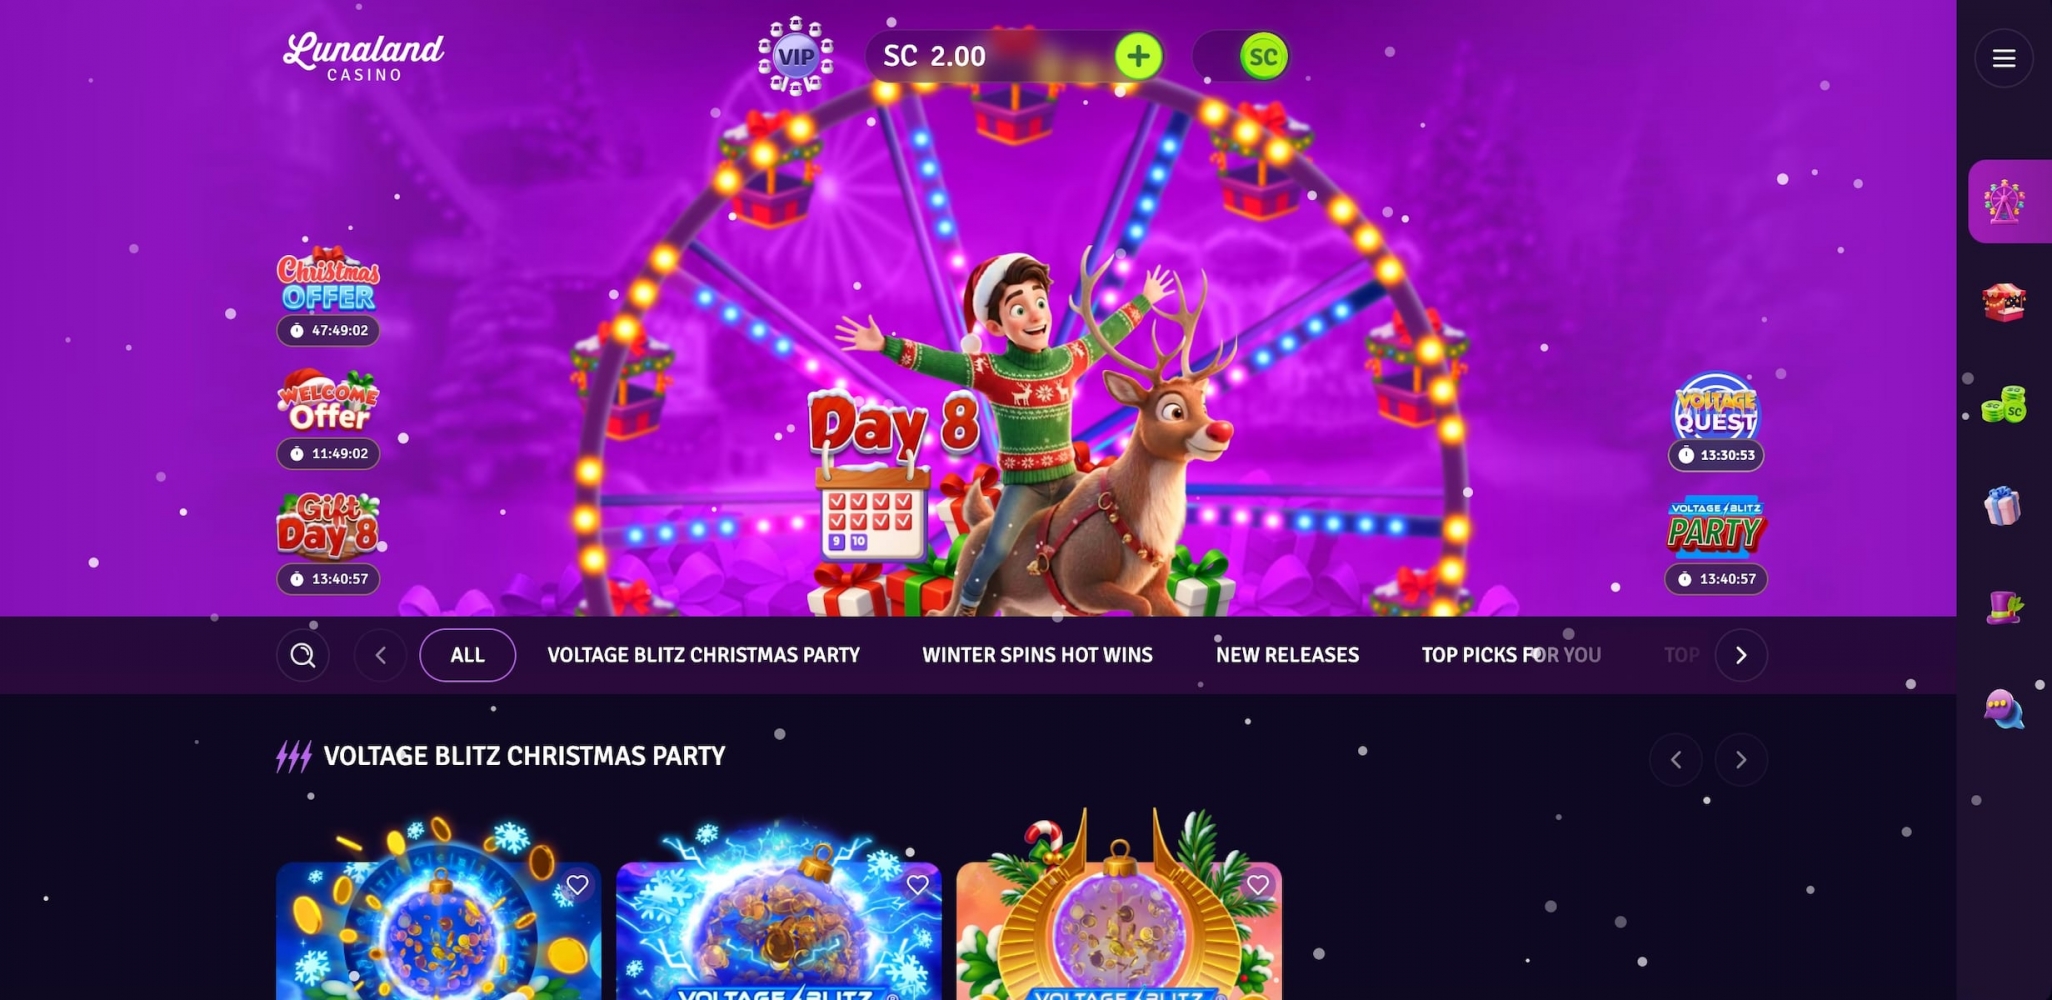Open the hamburger menu
Image resolution: width=2052 pixels, height=1000 pixels.
2003,58
